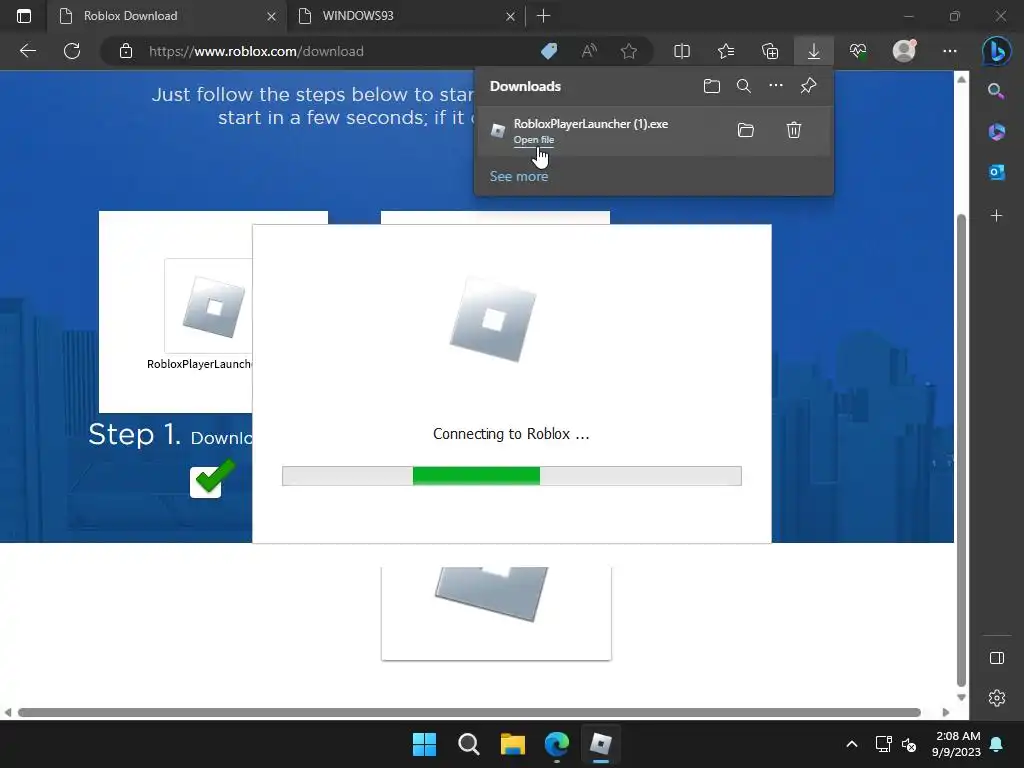Open Microsoft 365 sidebar icon
The image size is (1024, 768).
pyautogui.click(x=997, y=131)
